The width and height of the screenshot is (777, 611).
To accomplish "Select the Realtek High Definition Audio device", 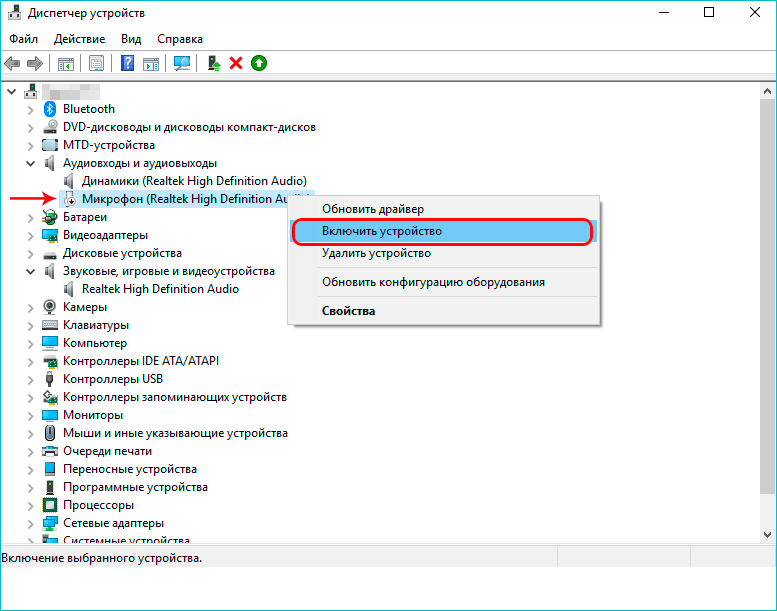I will 160,289.
